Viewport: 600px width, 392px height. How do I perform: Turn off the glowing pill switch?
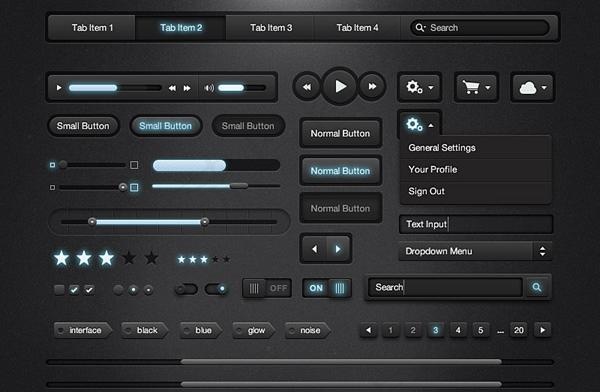tap(216, 289)
